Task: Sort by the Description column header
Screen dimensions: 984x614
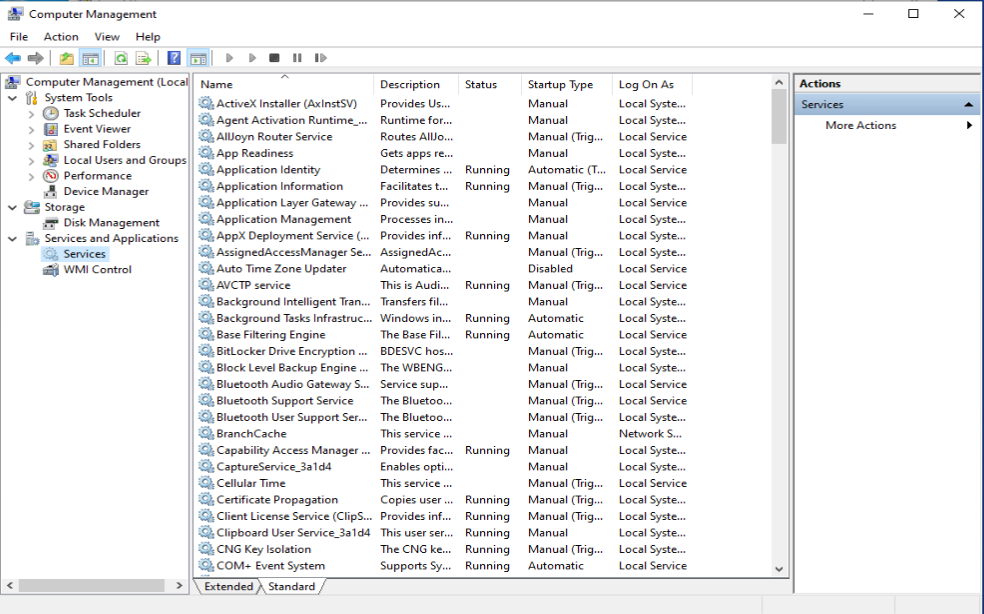Action: point(415,84)
